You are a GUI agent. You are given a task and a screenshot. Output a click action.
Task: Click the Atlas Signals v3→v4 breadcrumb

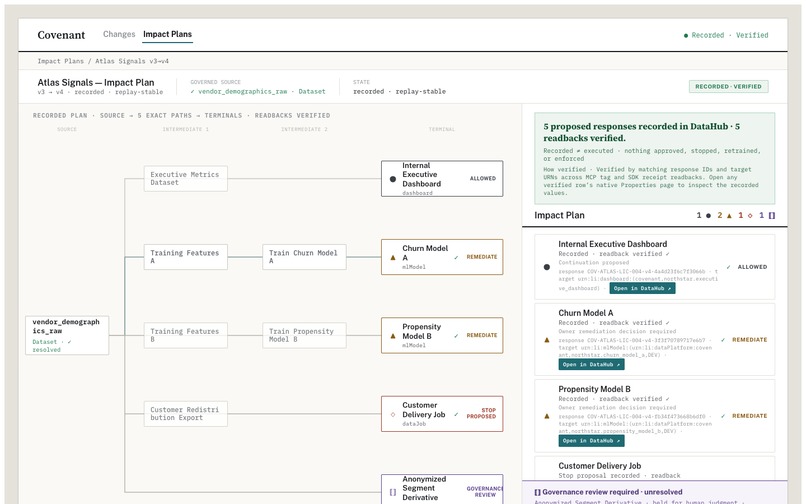click(132, 61)
